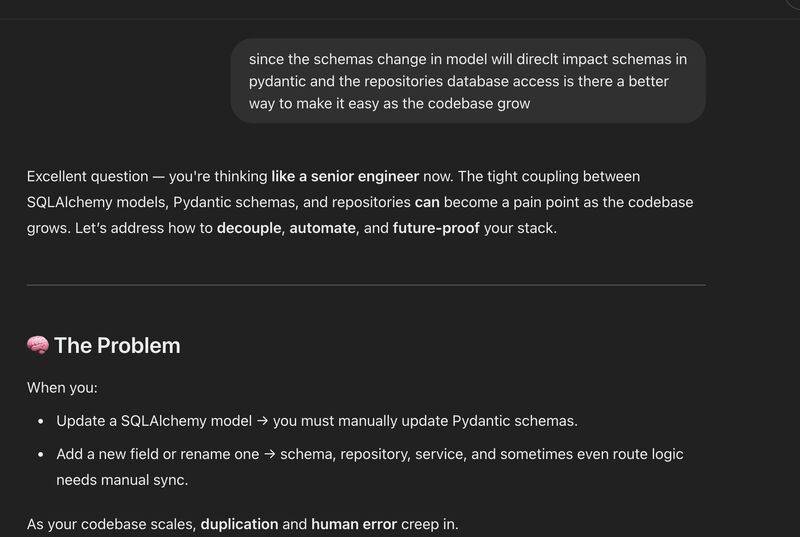The image size is (800, 537).
Task: Click the arrow in the rename field bullet
Action: (270, 454)
